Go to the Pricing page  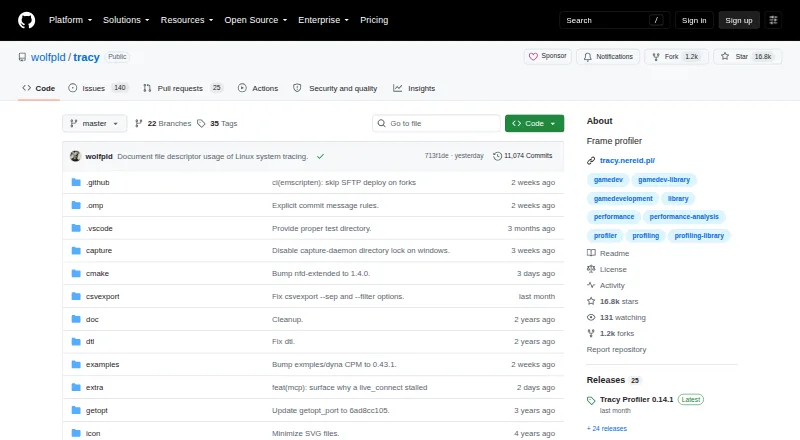click(374, 20)
